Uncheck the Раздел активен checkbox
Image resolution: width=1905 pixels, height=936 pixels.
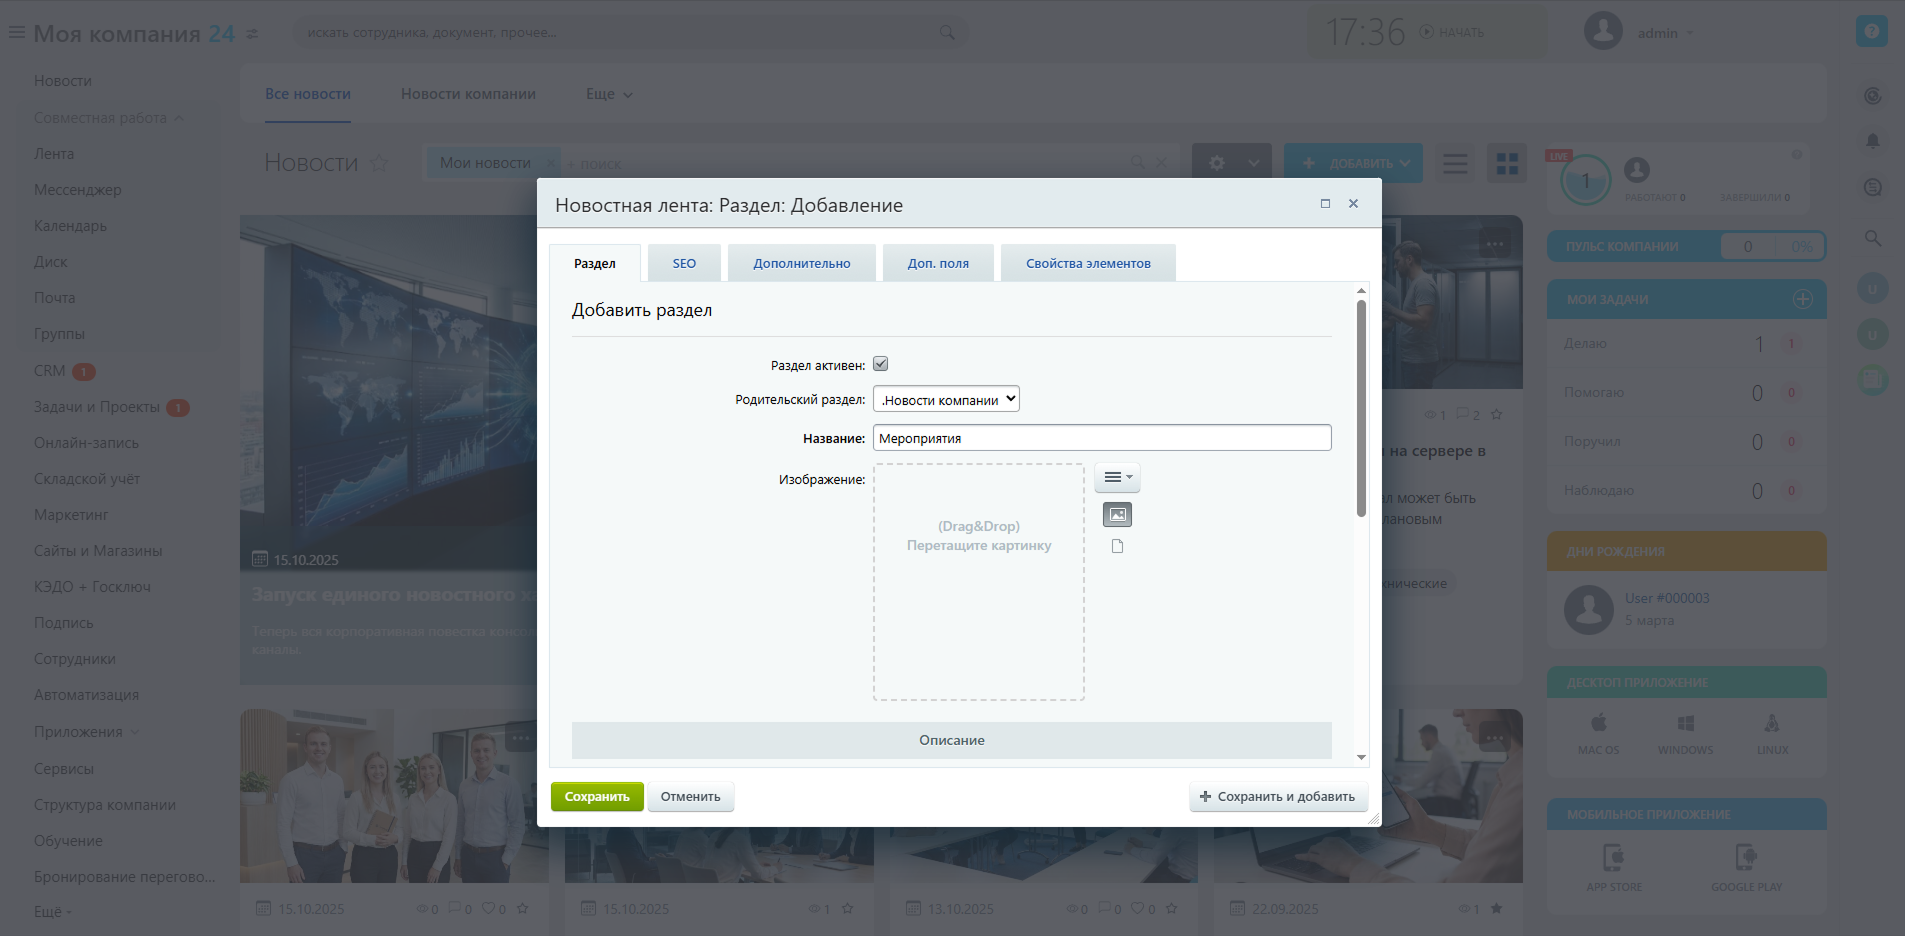(x=880, y=364)
